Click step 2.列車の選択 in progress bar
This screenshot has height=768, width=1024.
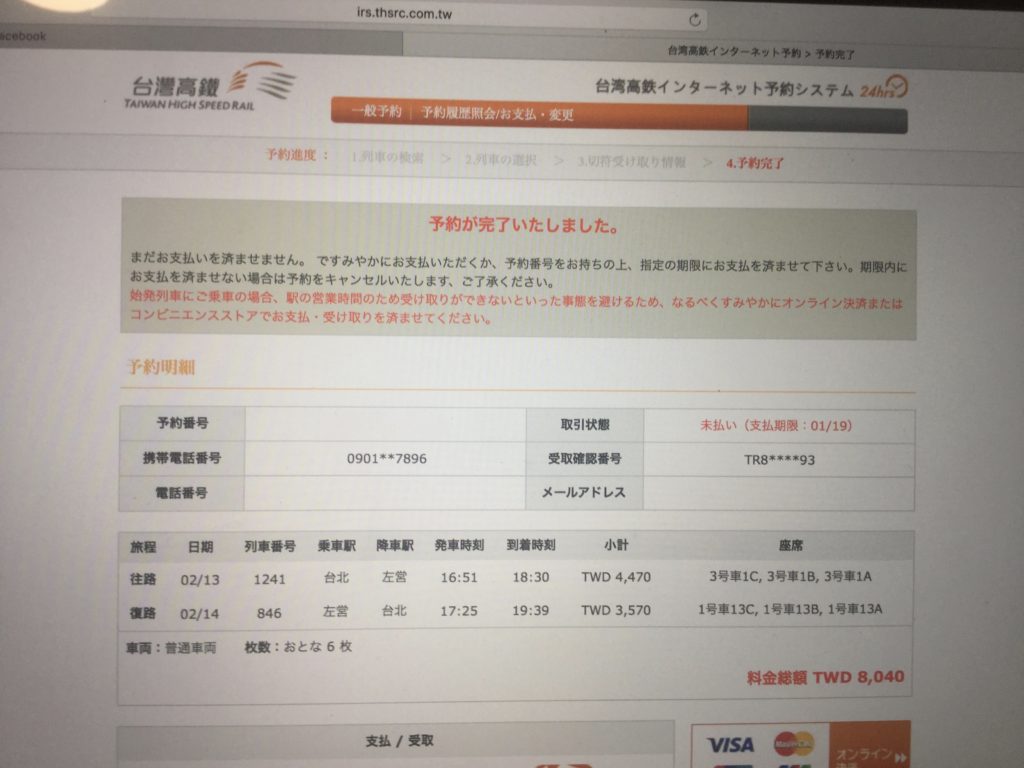(500, 160)
